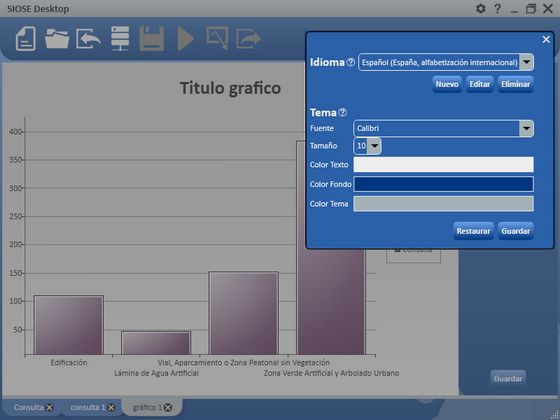Switch to the consulta 1 tab
The image size is (560, 420).
(88, 407)
